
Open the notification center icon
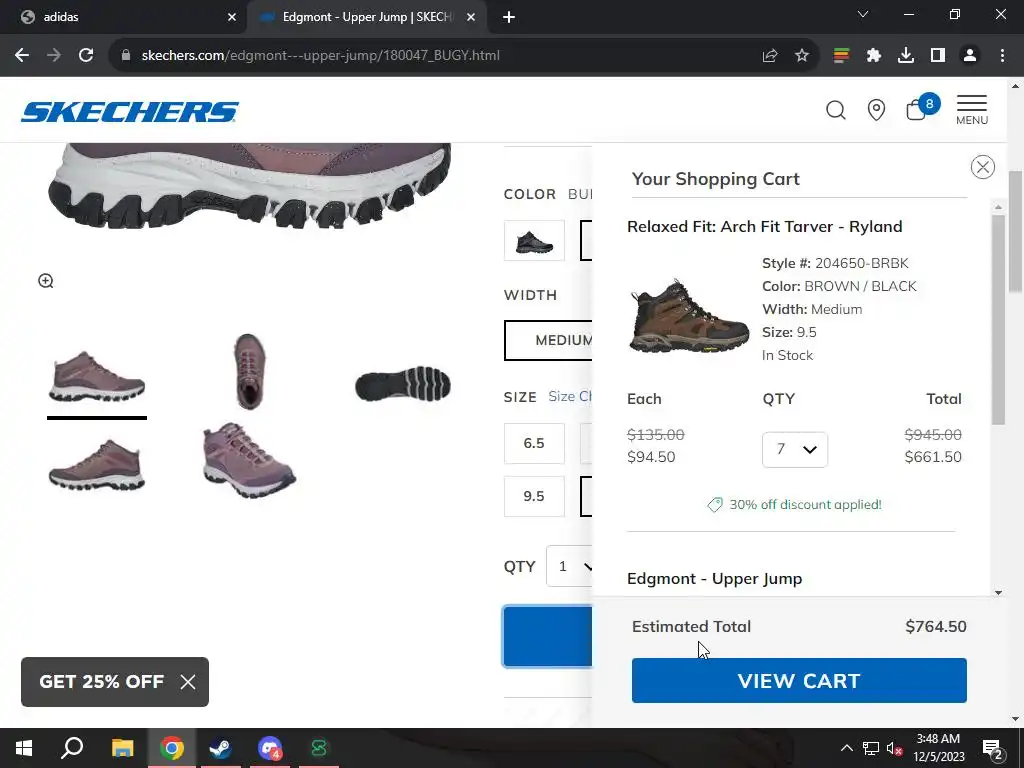click(992, 748)
